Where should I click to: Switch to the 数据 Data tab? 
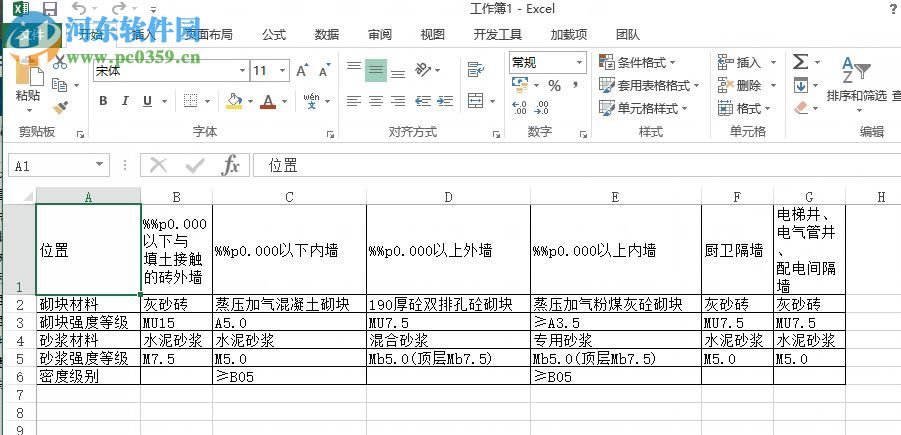point(327,34)
